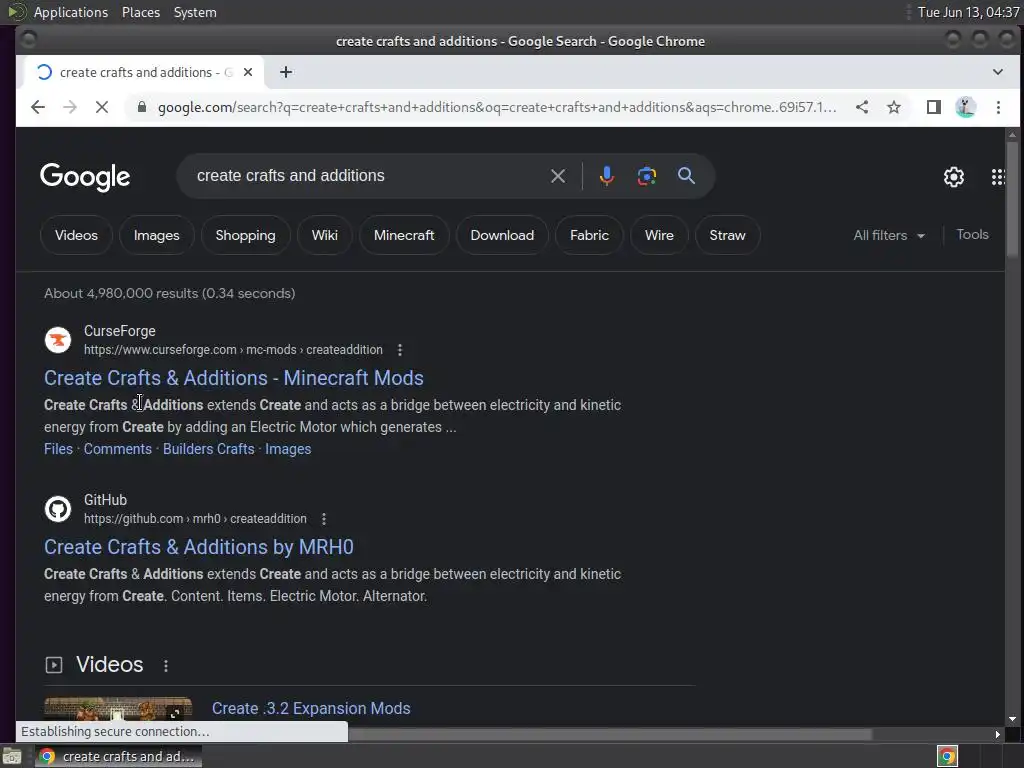1024x768 pixels.
Task: Open more options beside Videos heading
Action: [166, 665]
